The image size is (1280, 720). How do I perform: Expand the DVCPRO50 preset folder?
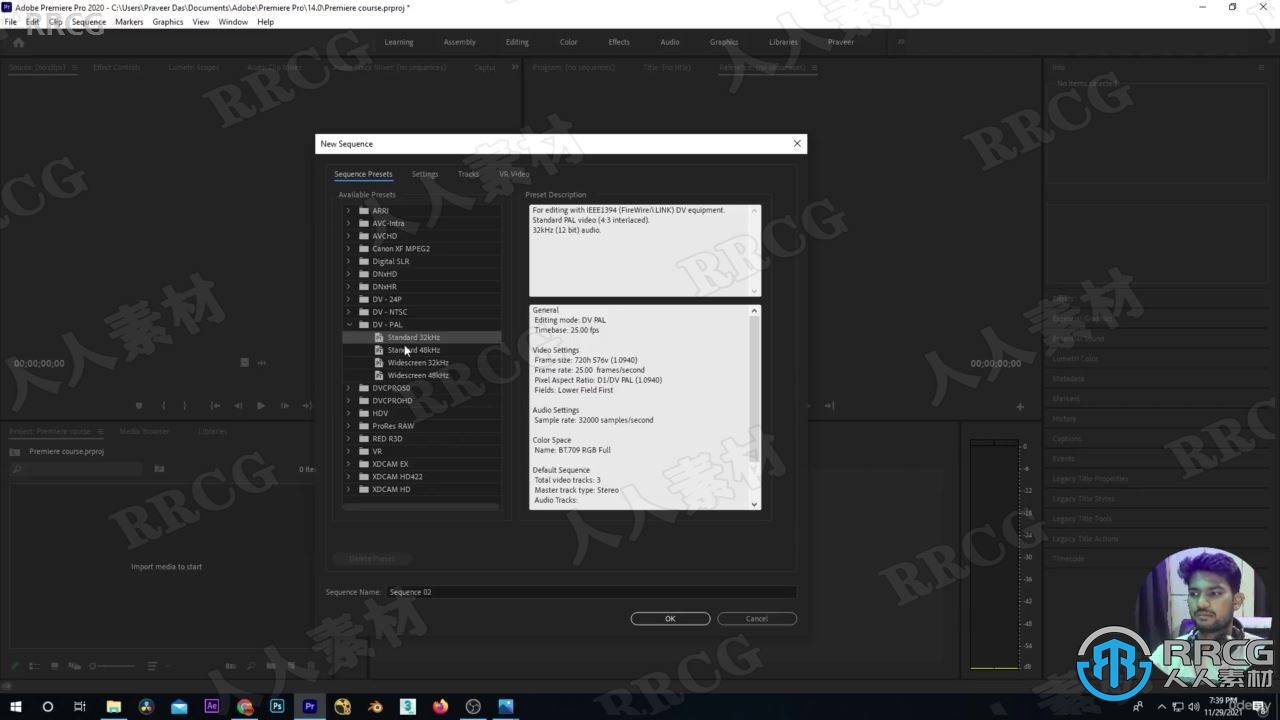point(349,388)
